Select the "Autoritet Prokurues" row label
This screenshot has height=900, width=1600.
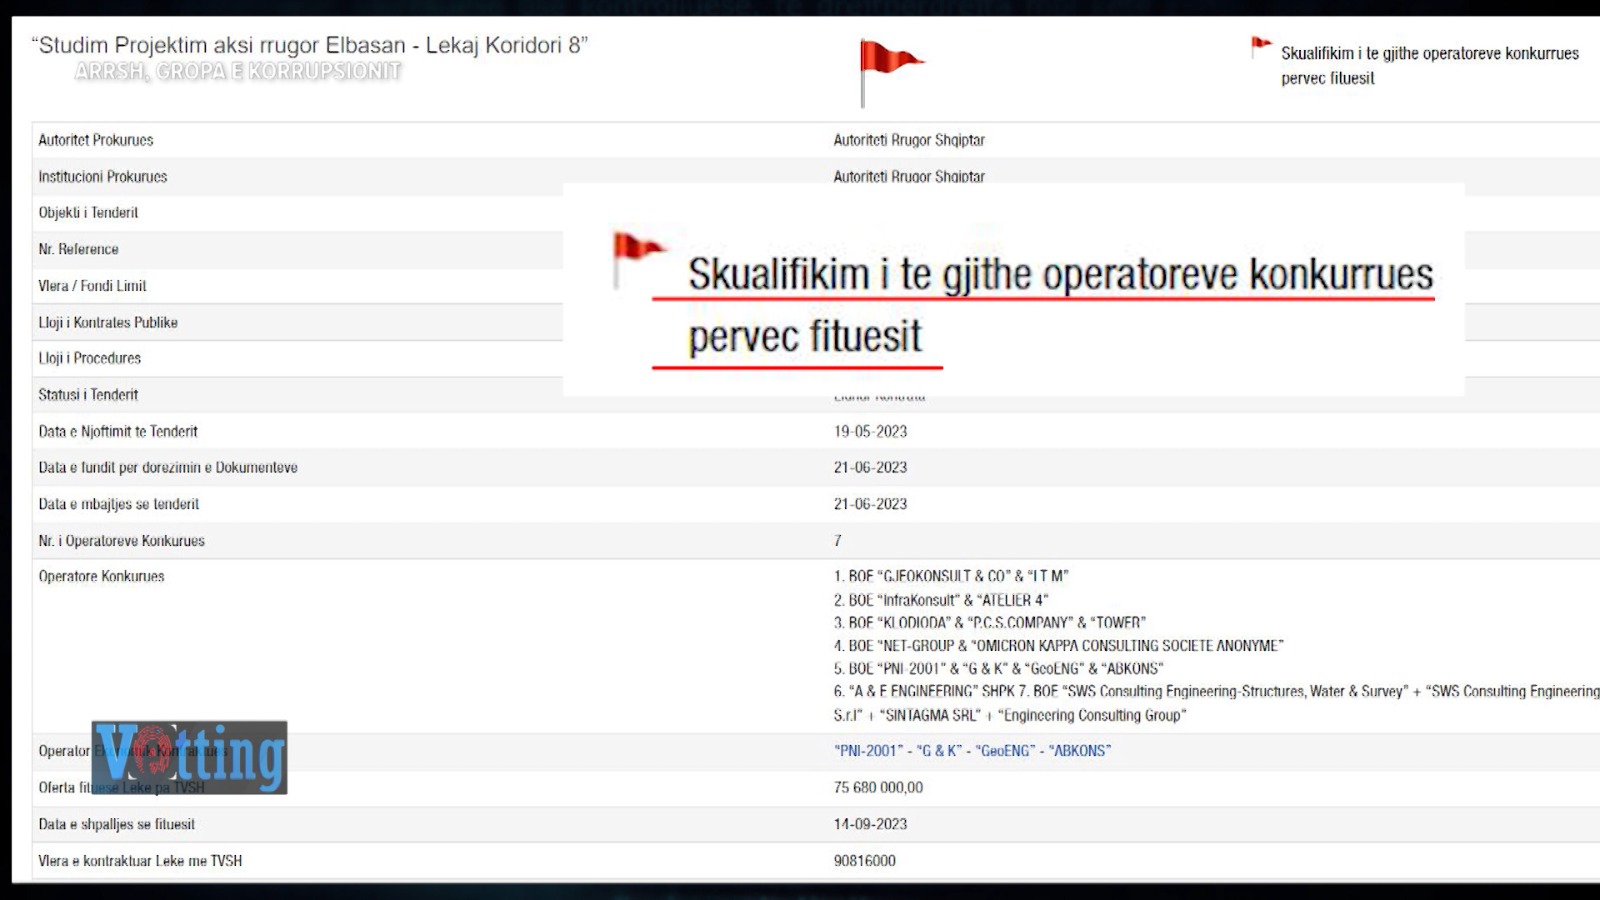click(96, 140)
